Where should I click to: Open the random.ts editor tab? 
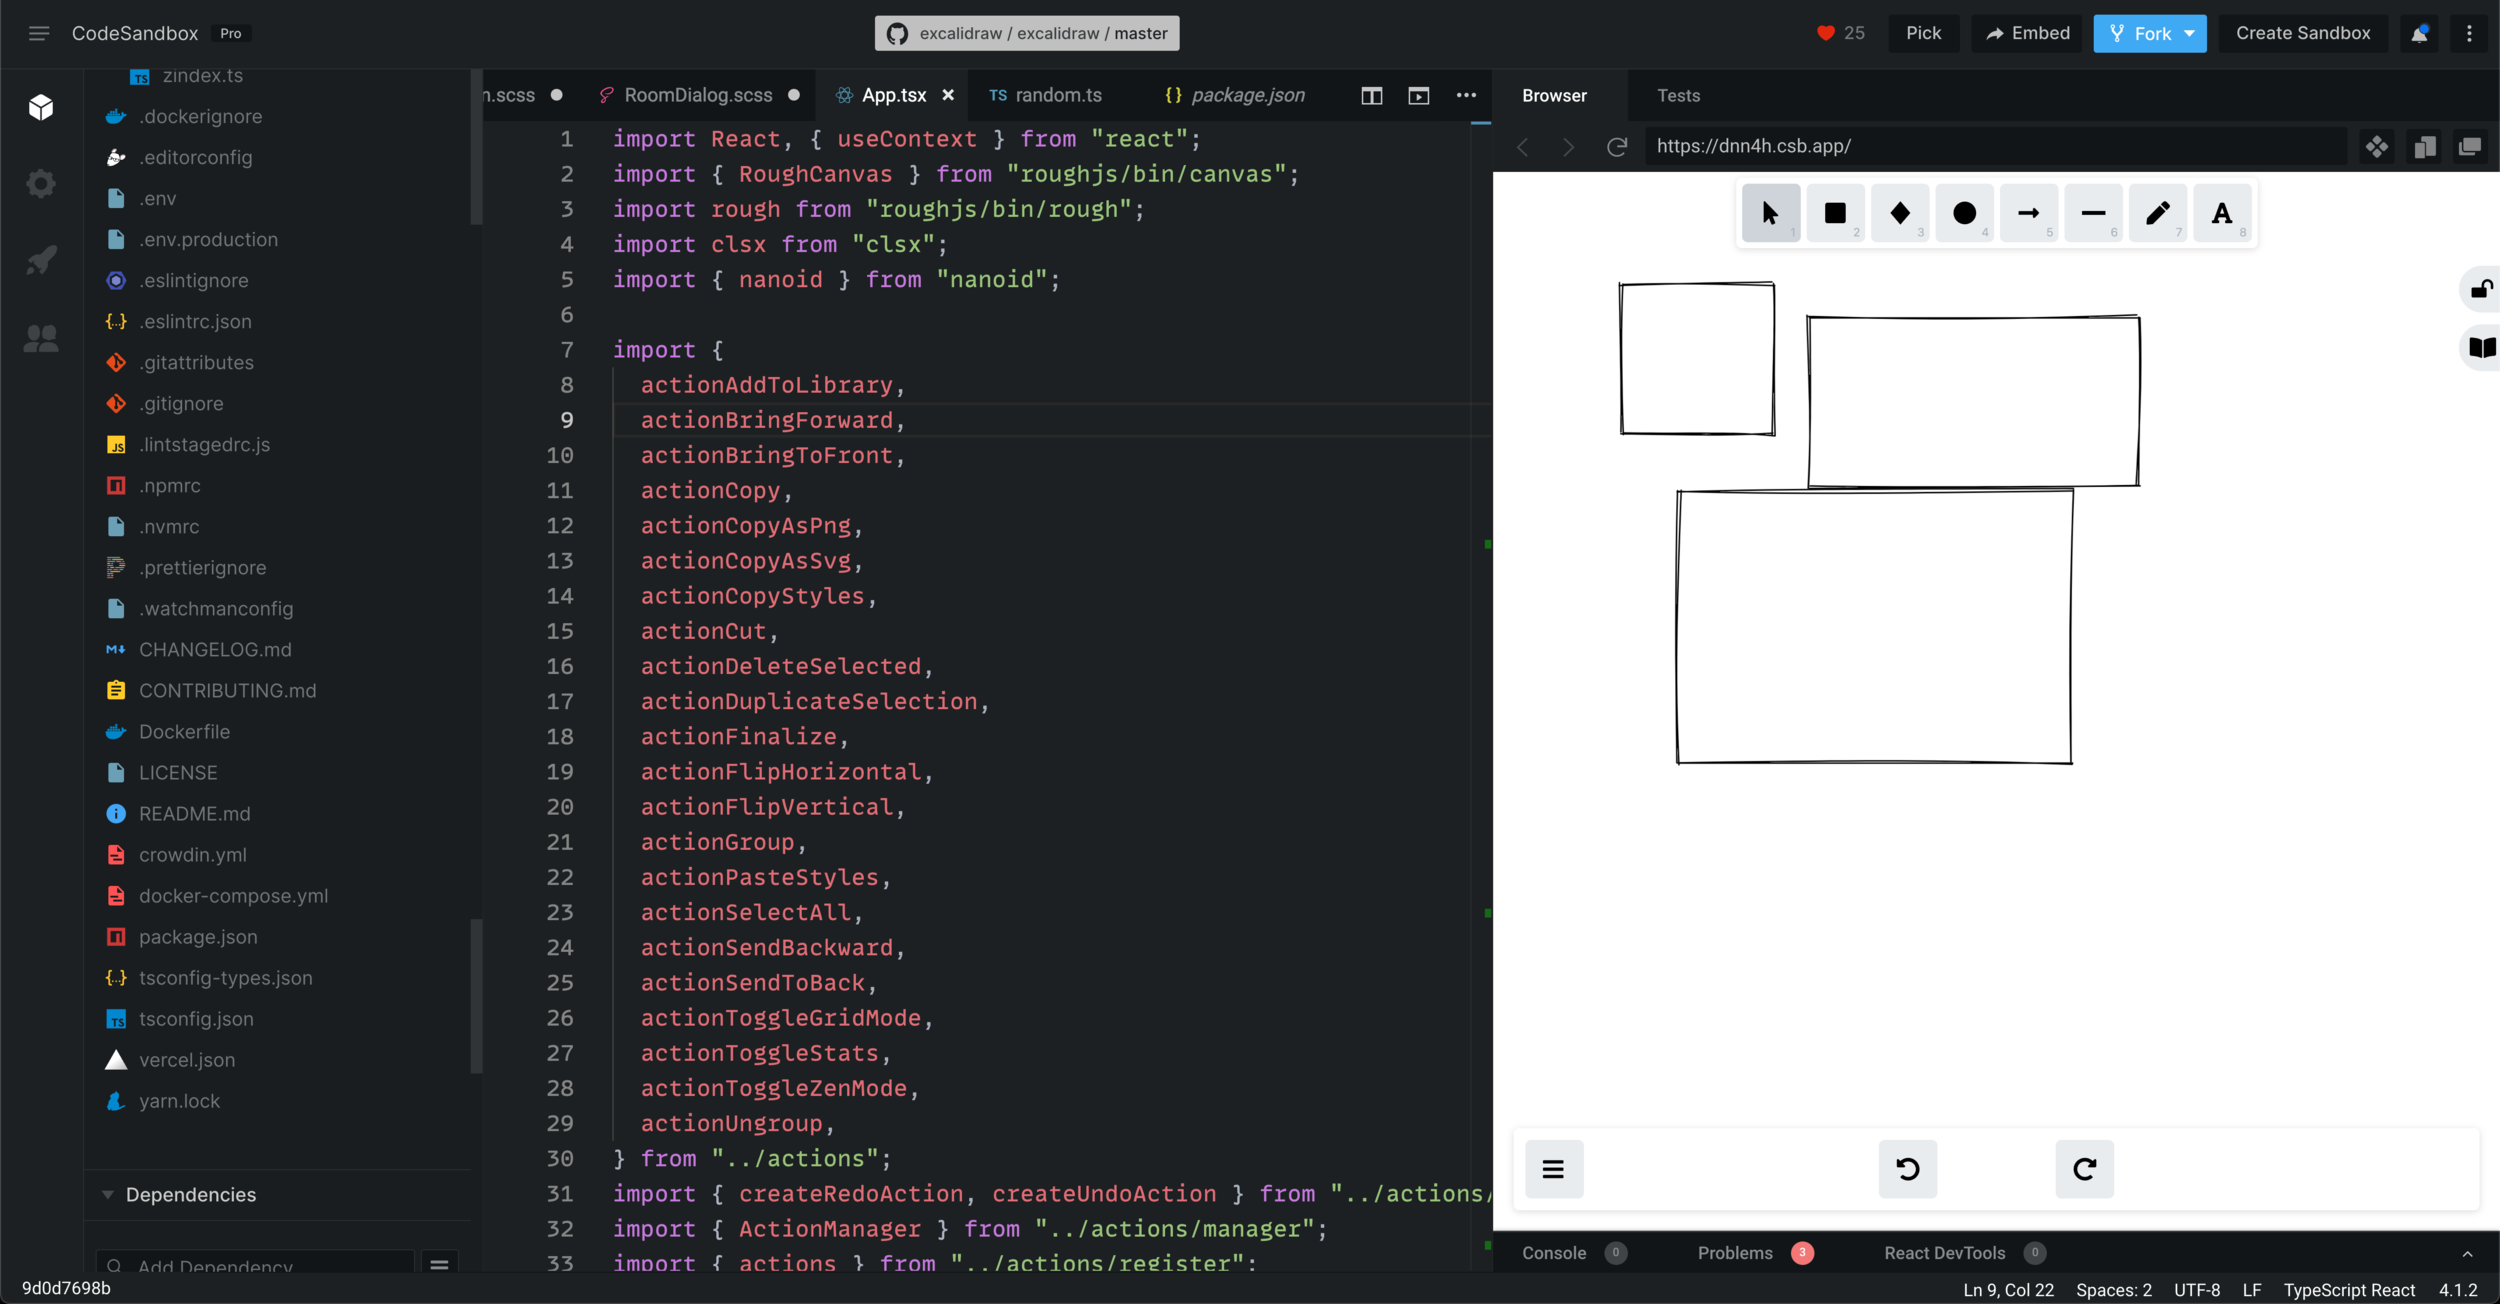1057,96
